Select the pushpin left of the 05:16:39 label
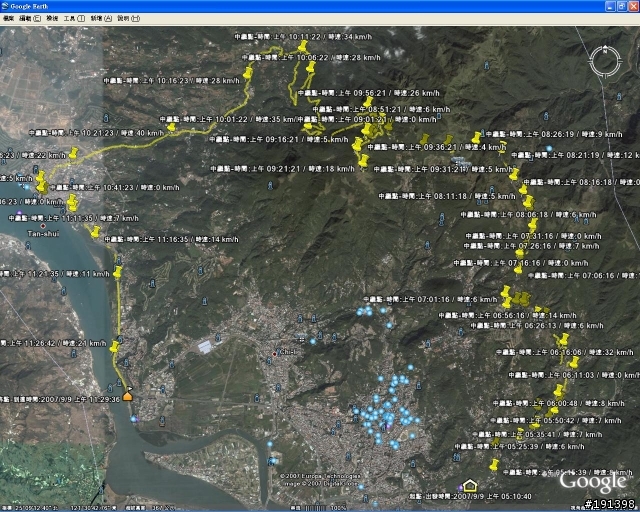The image size is (640, 512). (x=494, y=465)
